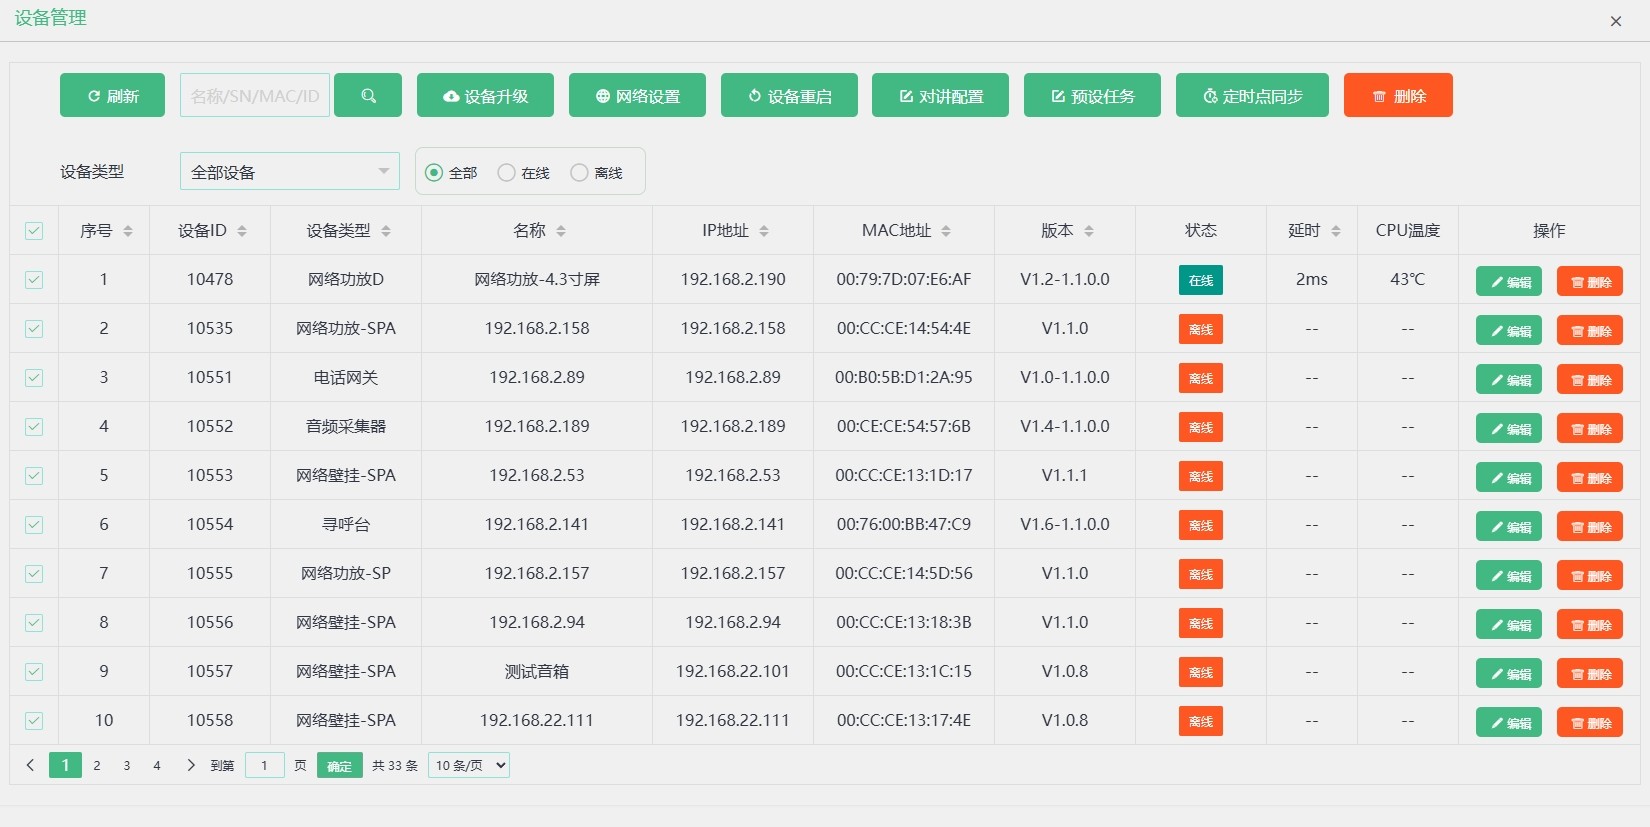
Task: Toggle the select-all header checkbox
Action: [x=34, y=231]
